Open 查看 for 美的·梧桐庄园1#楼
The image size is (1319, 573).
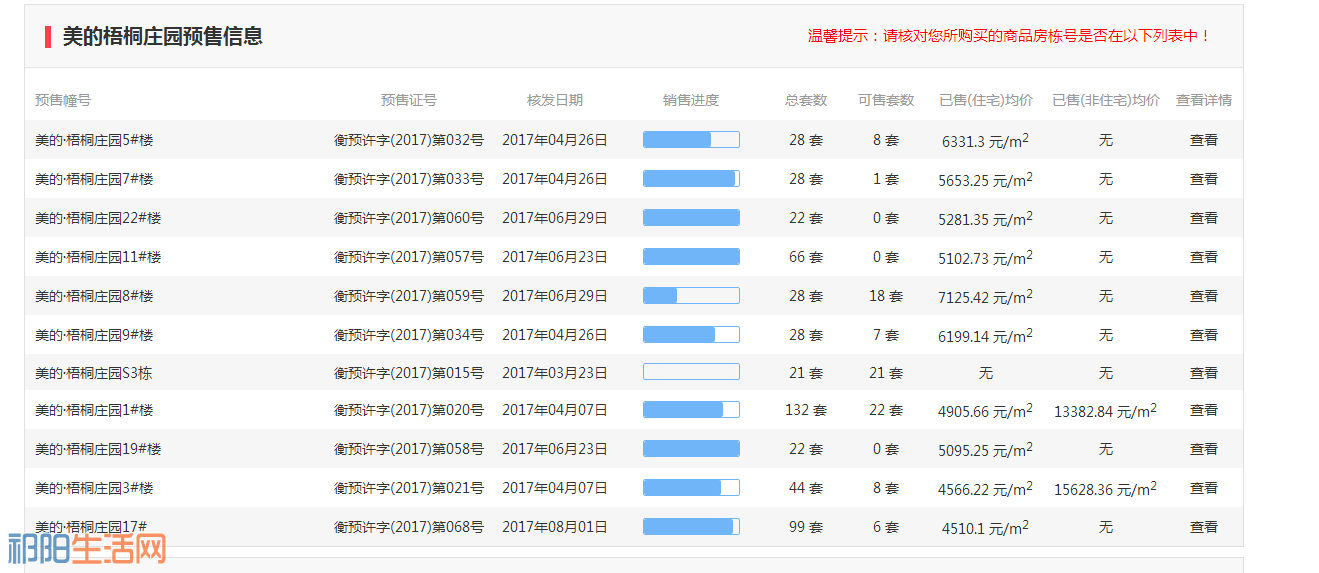pyautogui.click(x=1203, y=410)
